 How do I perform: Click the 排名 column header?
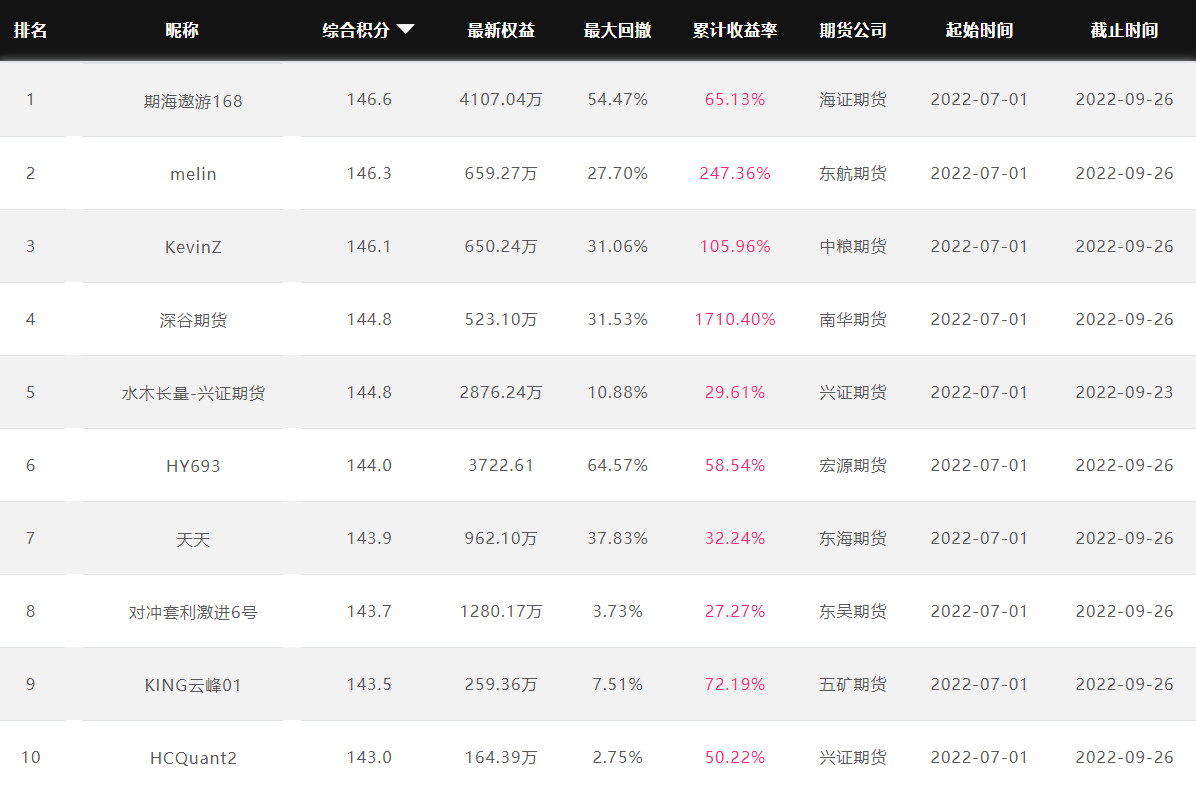[x=31, y=30]
